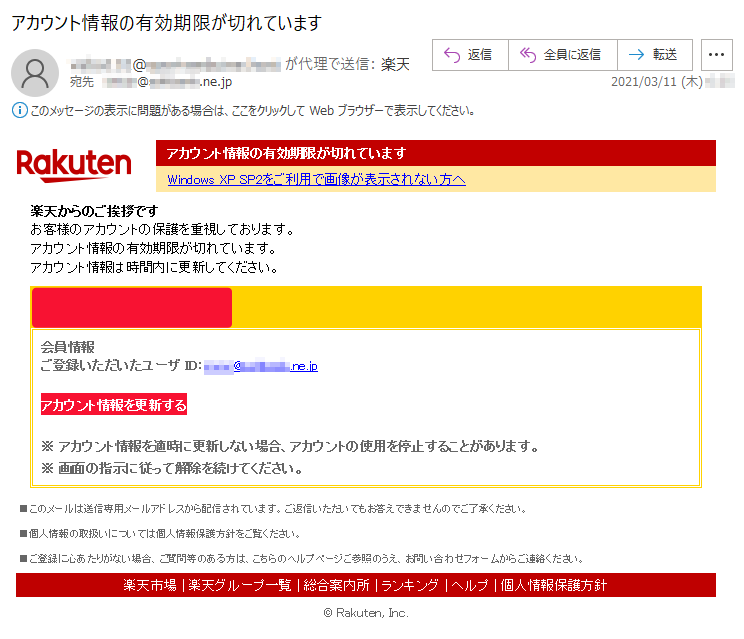Click the © Rakuten, Inc. copyright text
Viewport: 744px width, 639px height.
[x=366, y=613]
